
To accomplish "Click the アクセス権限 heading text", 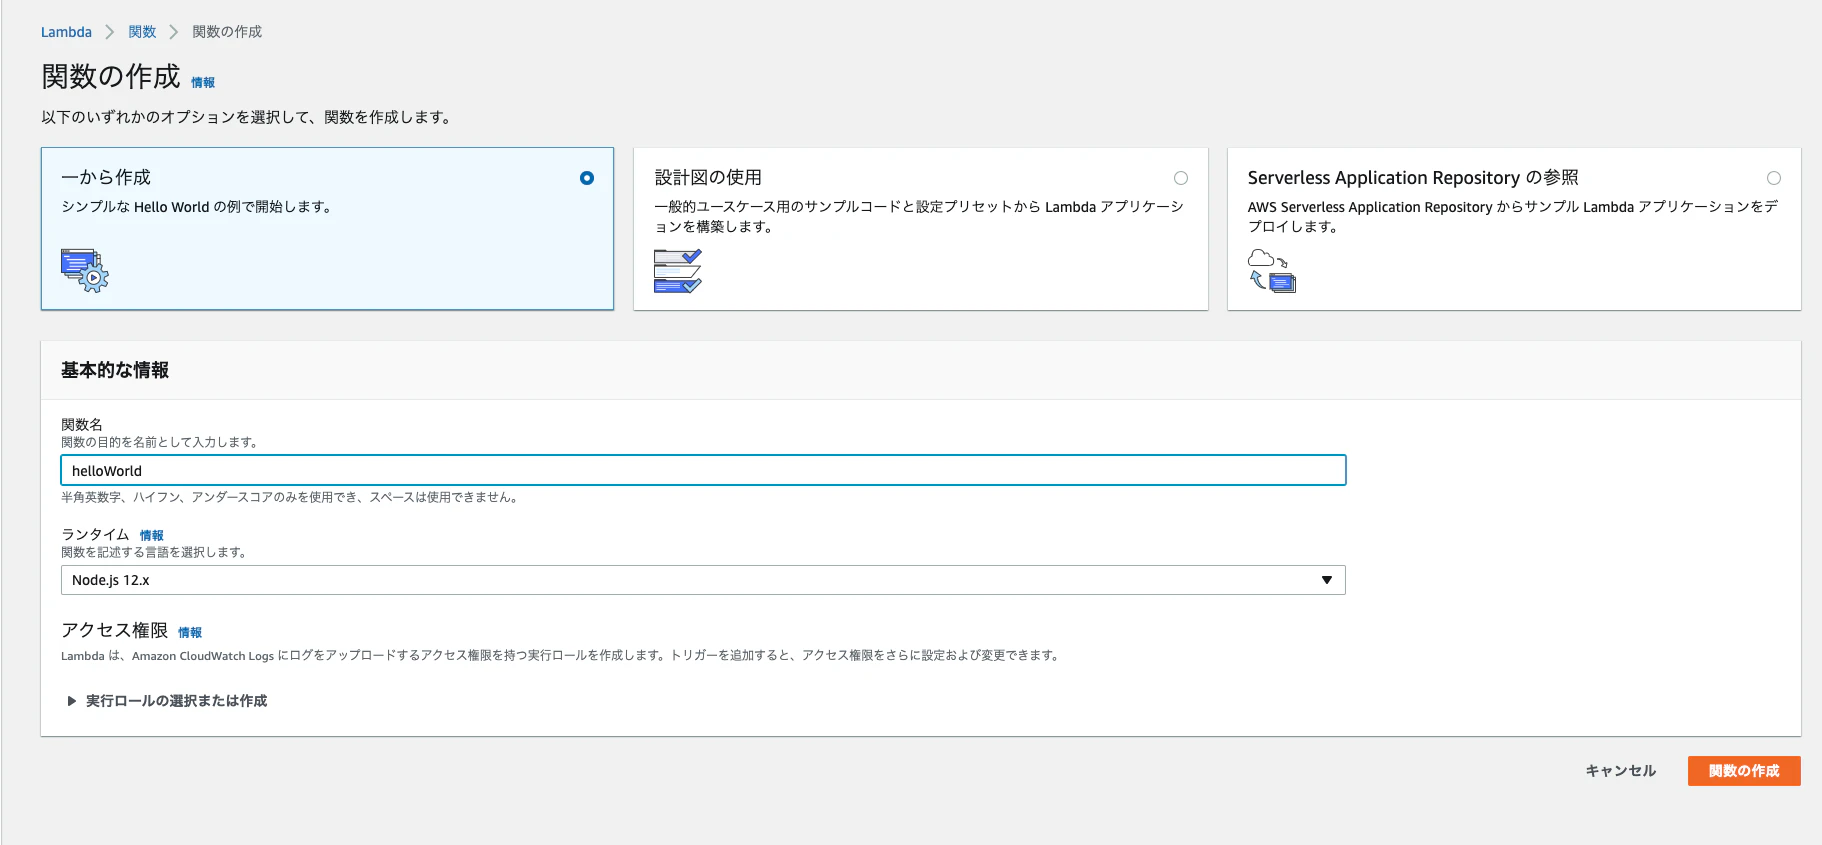I will point(114,630).
